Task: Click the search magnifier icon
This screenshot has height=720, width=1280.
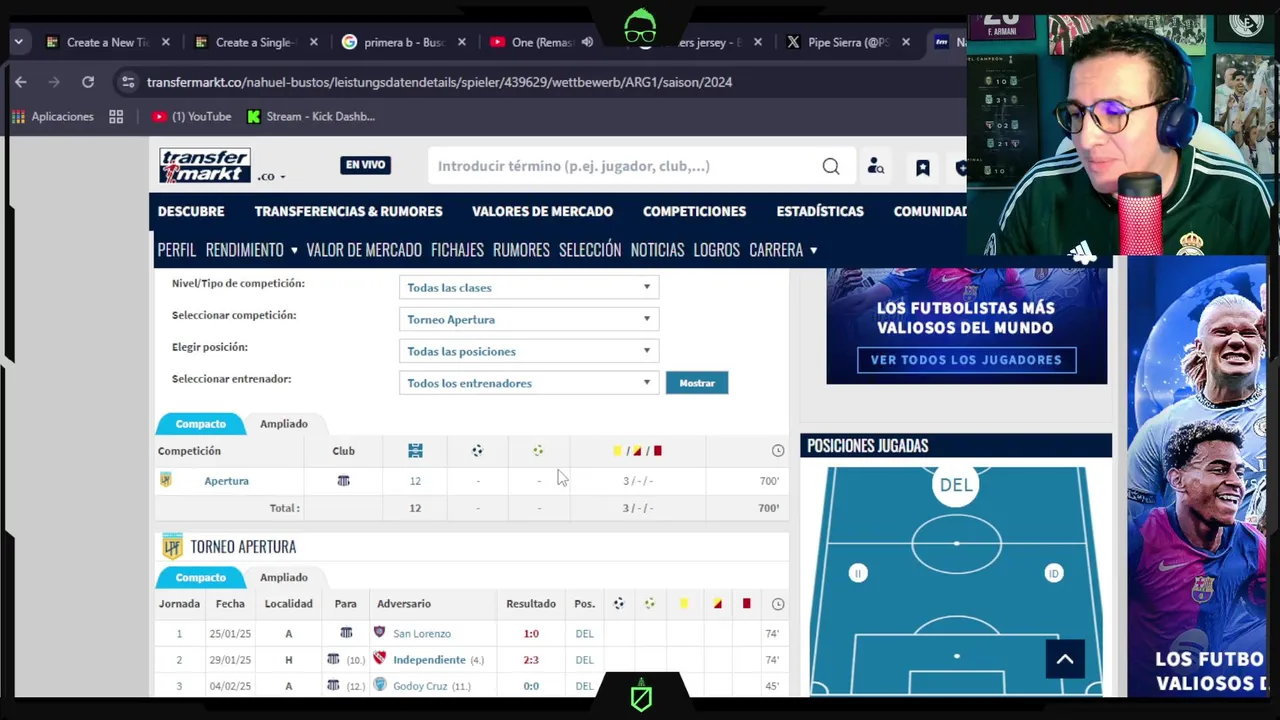Action: point(831,166)
